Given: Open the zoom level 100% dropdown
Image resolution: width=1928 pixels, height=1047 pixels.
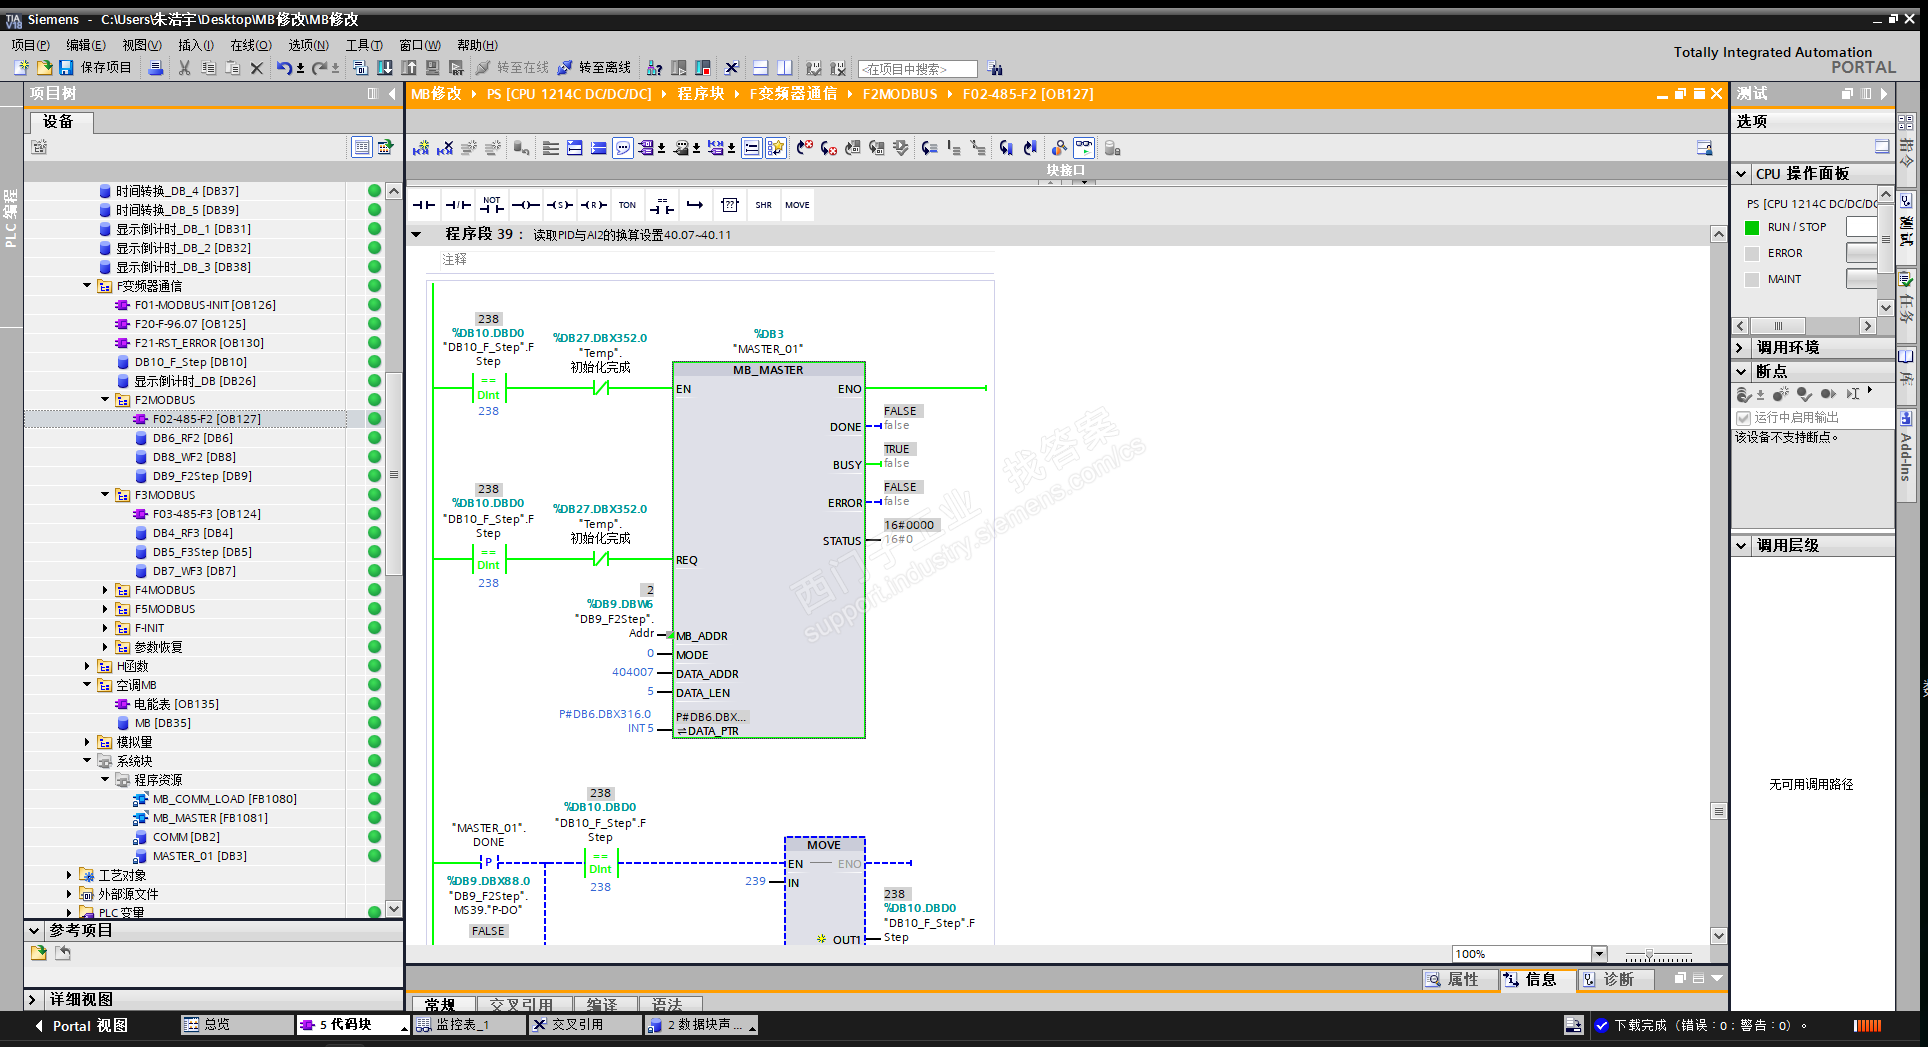Looking at the screenshot, I should point(1598,954).
